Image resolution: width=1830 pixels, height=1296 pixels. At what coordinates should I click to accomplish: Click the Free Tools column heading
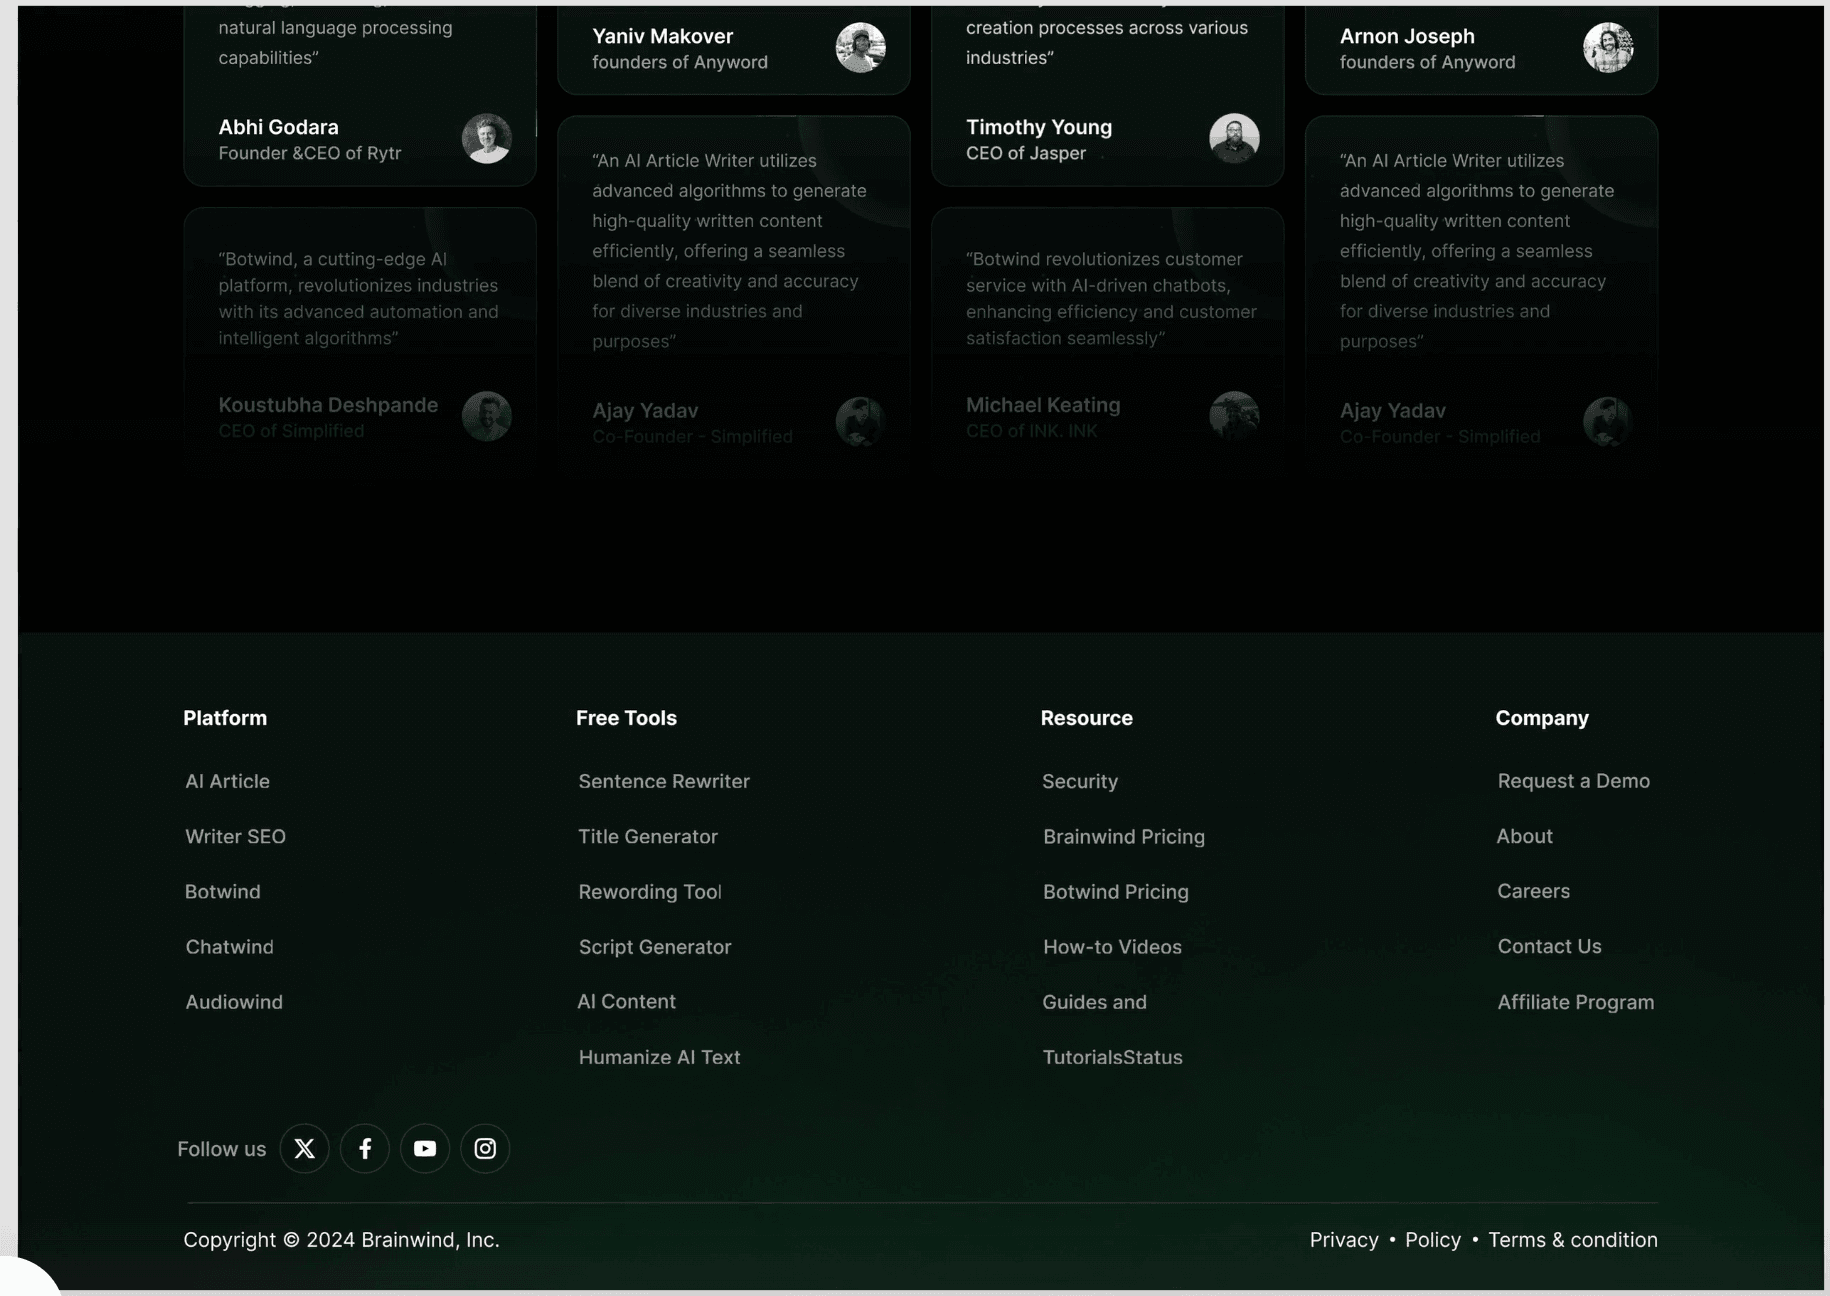626,718
